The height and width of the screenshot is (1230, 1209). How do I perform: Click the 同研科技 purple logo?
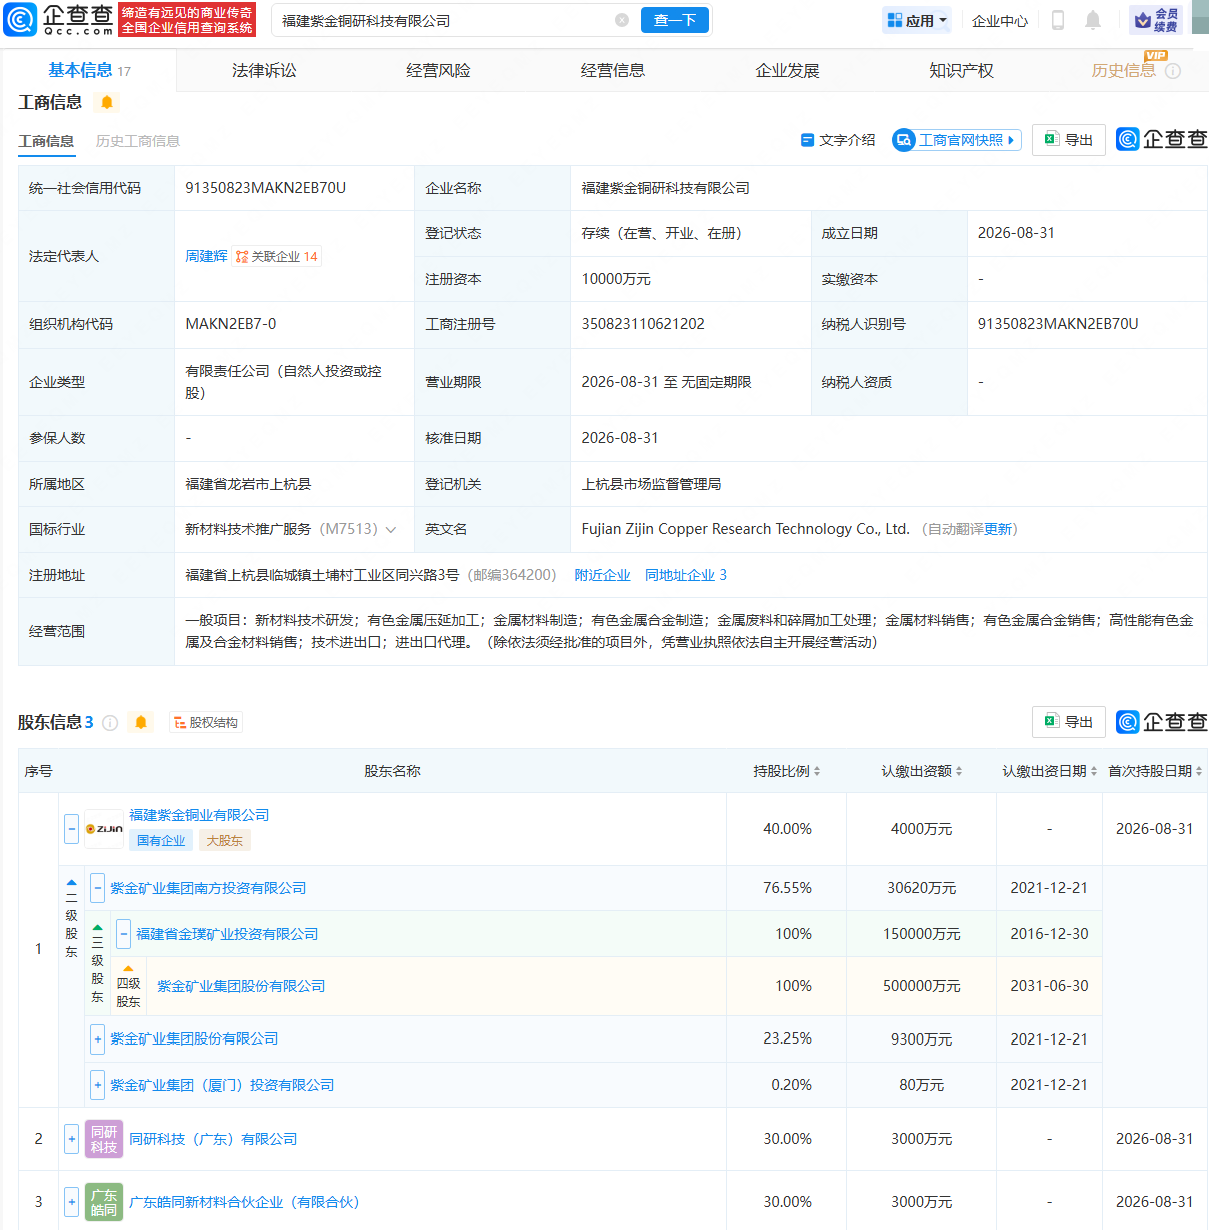[x=104, y=1139]
